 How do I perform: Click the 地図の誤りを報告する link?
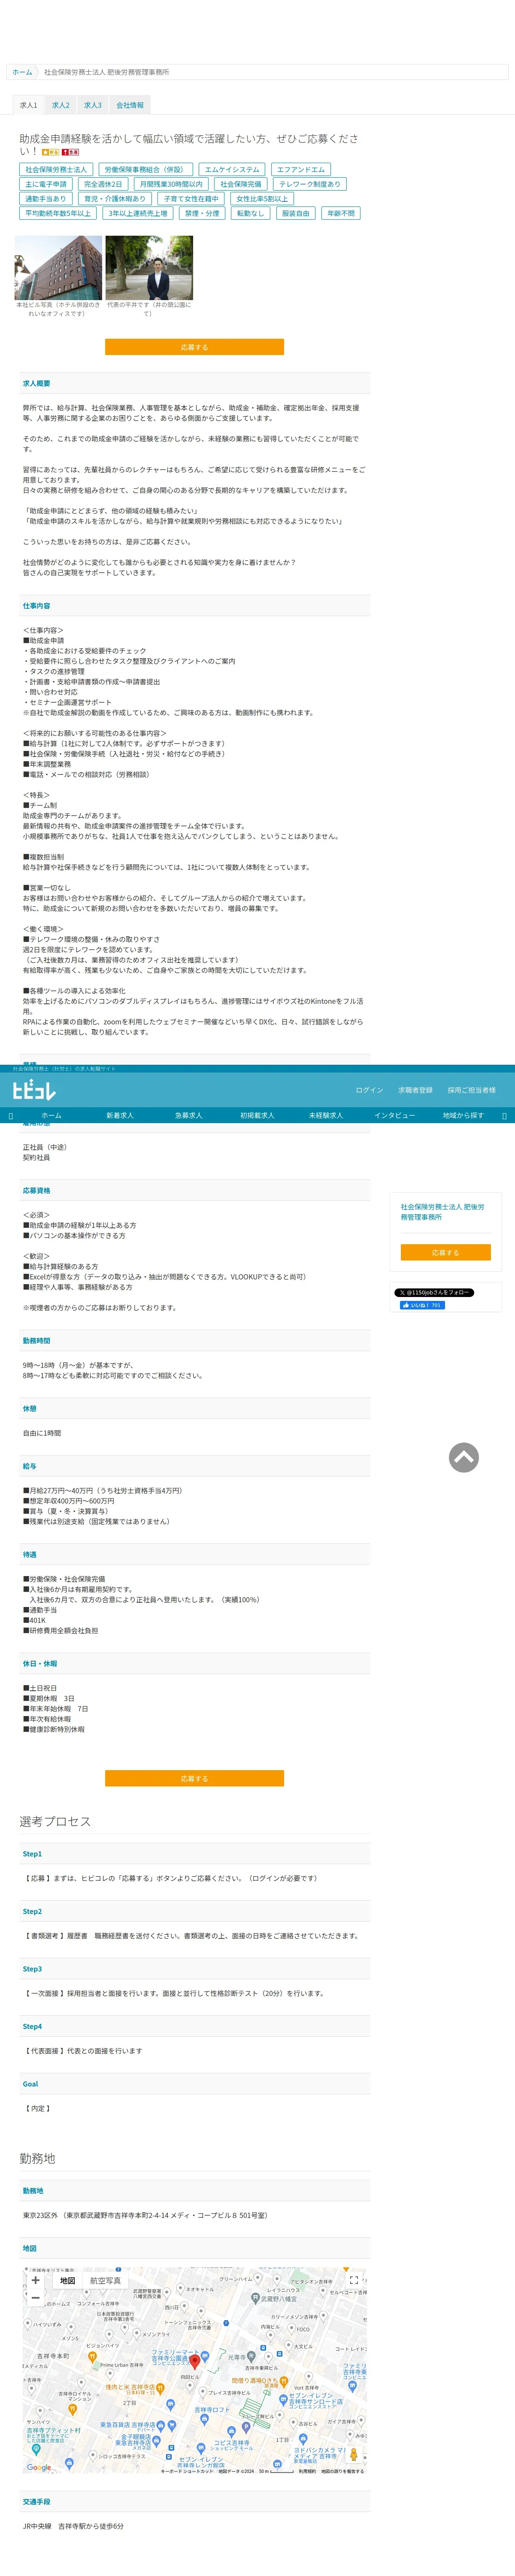coord(342,2471)
